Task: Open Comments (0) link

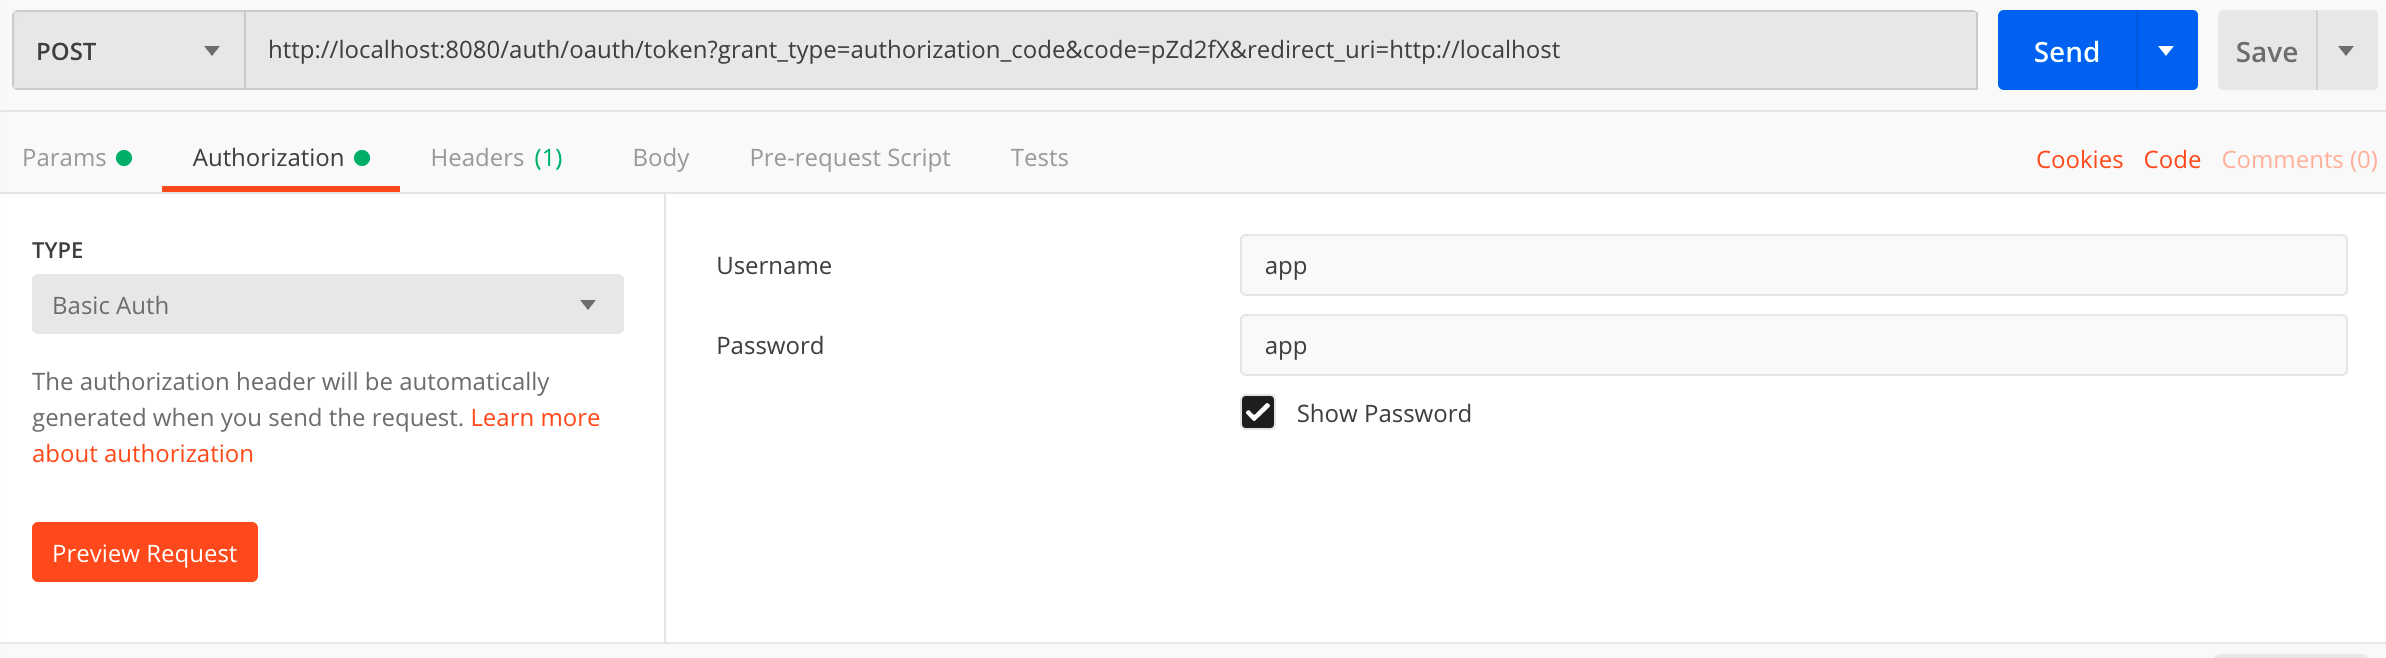Action: (2299, 160)
